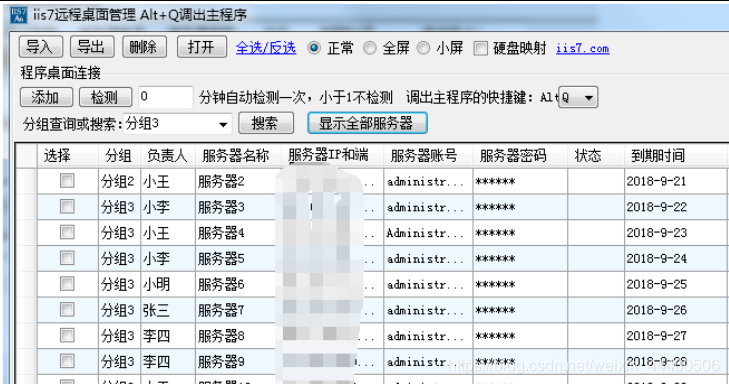This screenshot has width=729, height=384.
Task: Select the 小屏 radio button
Action: [x=423, y=48]
